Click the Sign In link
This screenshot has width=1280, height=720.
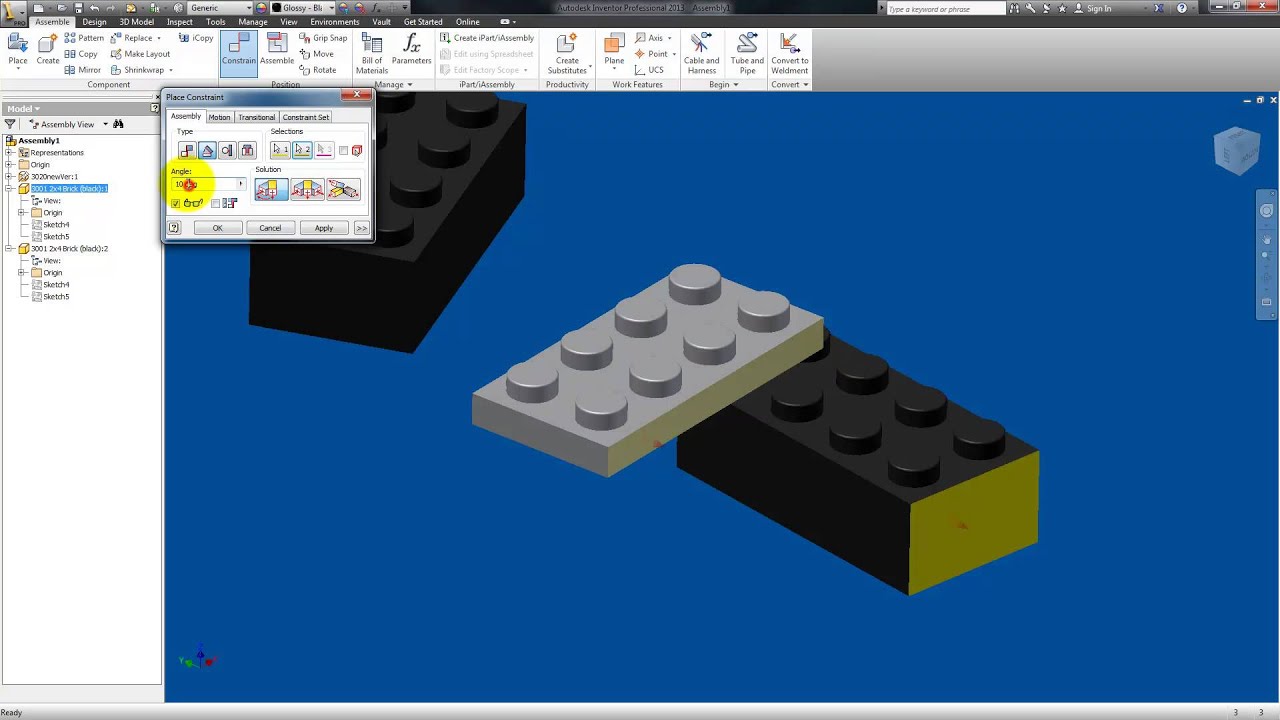pos(1099,8)
